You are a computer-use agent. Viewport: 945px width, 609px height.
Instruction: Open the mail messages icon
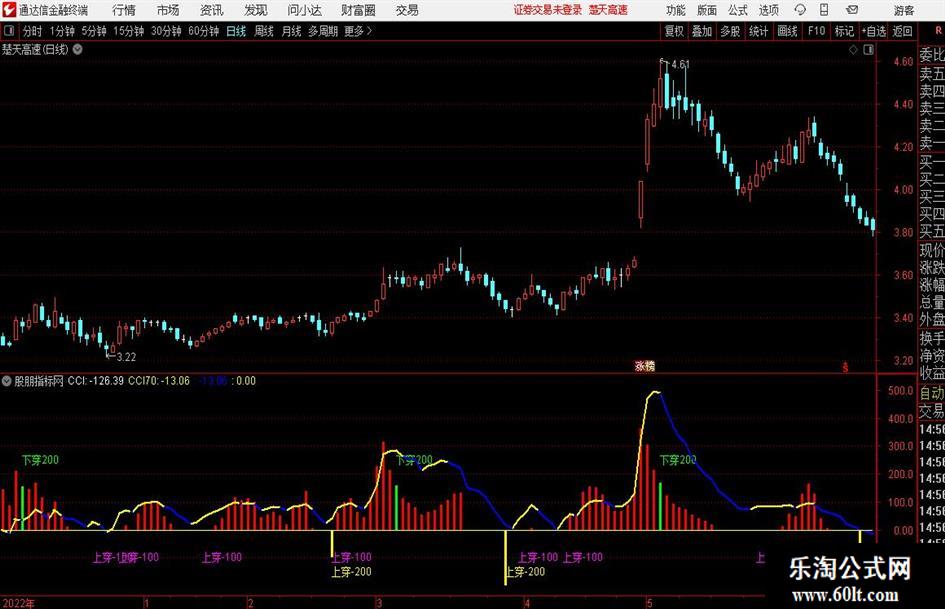tap(852, 10)
